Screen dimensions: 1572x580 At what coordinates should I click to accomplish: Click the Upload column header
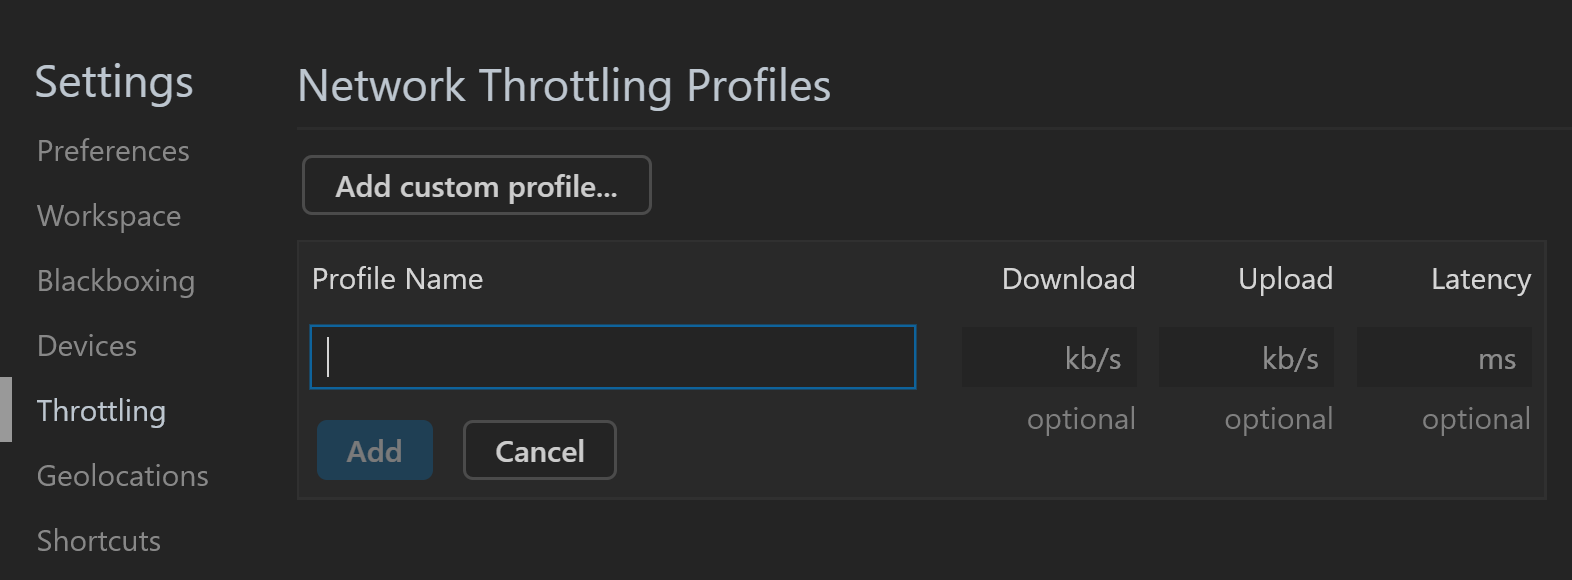point(1285,279)
